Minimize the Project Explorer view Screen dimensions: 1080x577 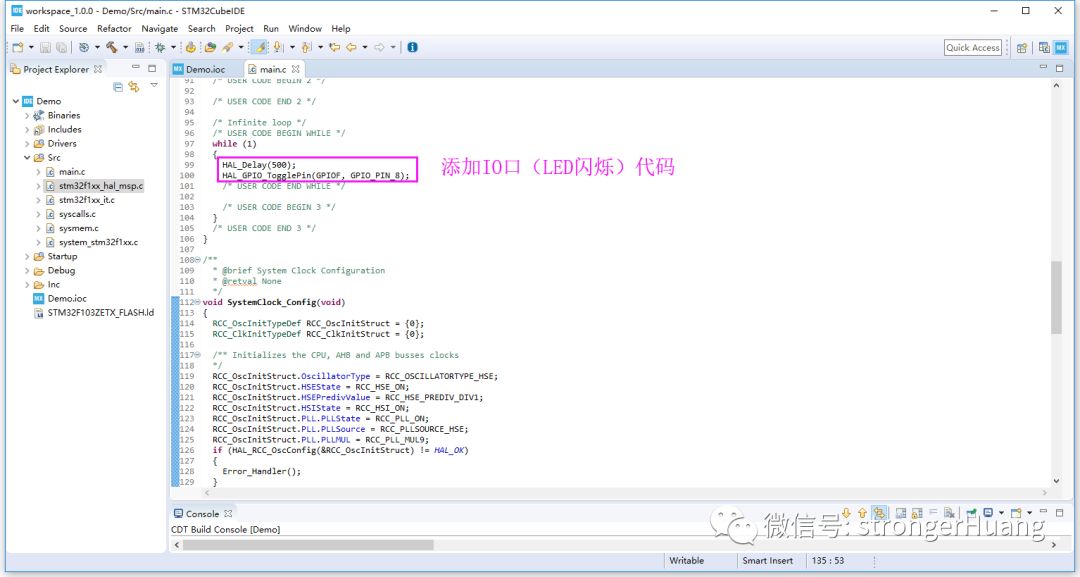pos(136,67)
